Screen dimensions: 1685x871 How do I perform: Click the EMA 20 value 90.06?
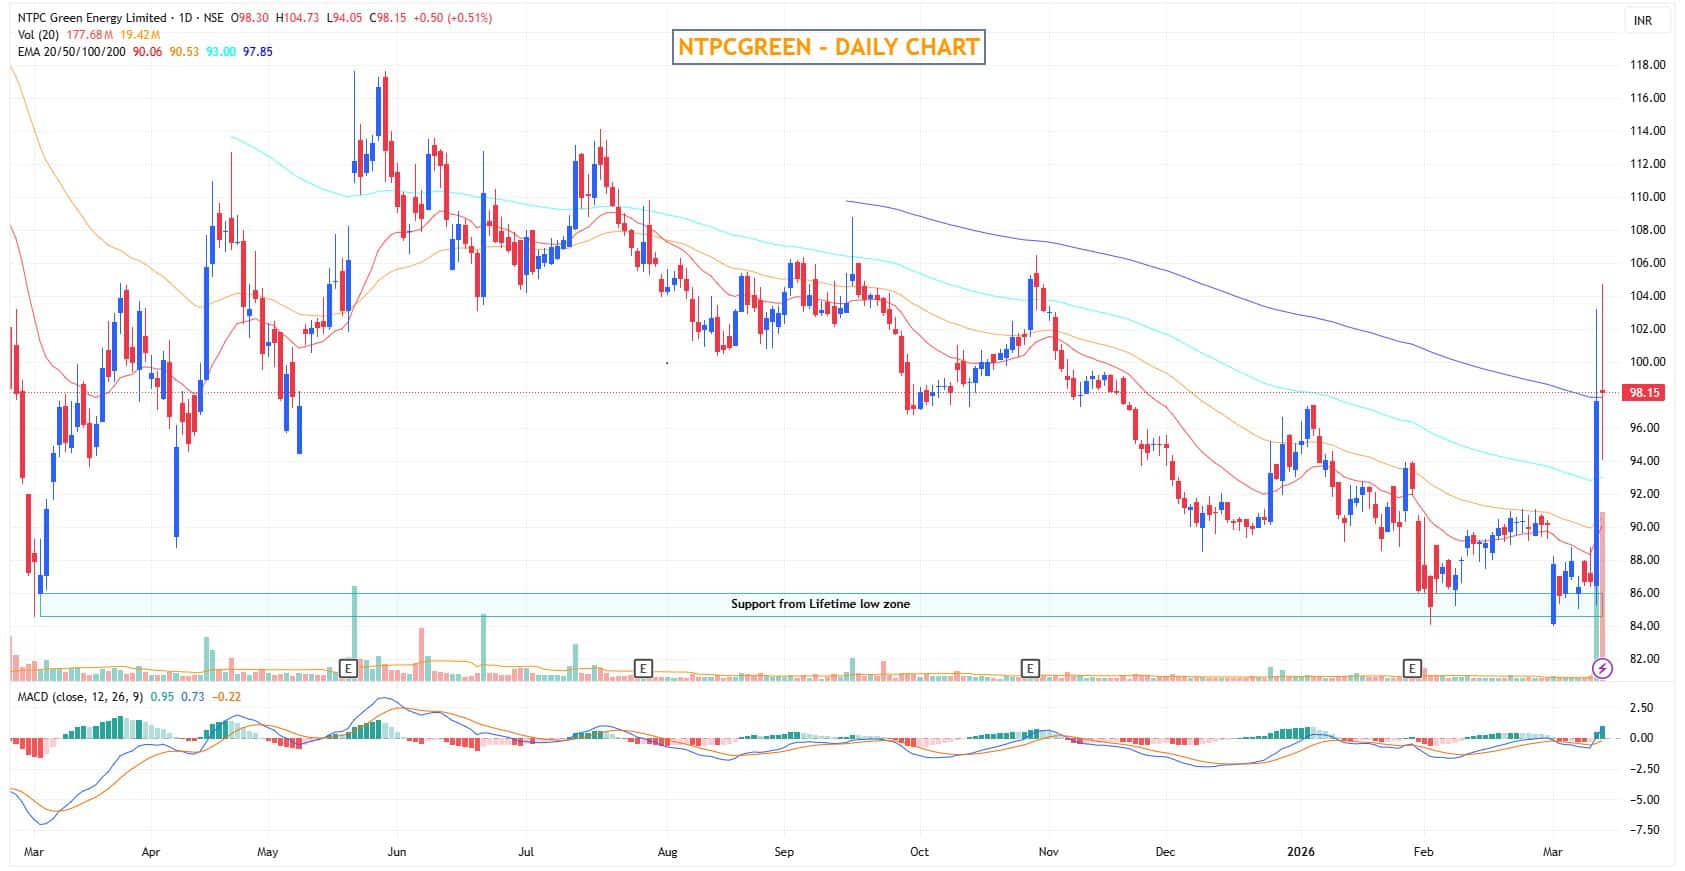148,52
